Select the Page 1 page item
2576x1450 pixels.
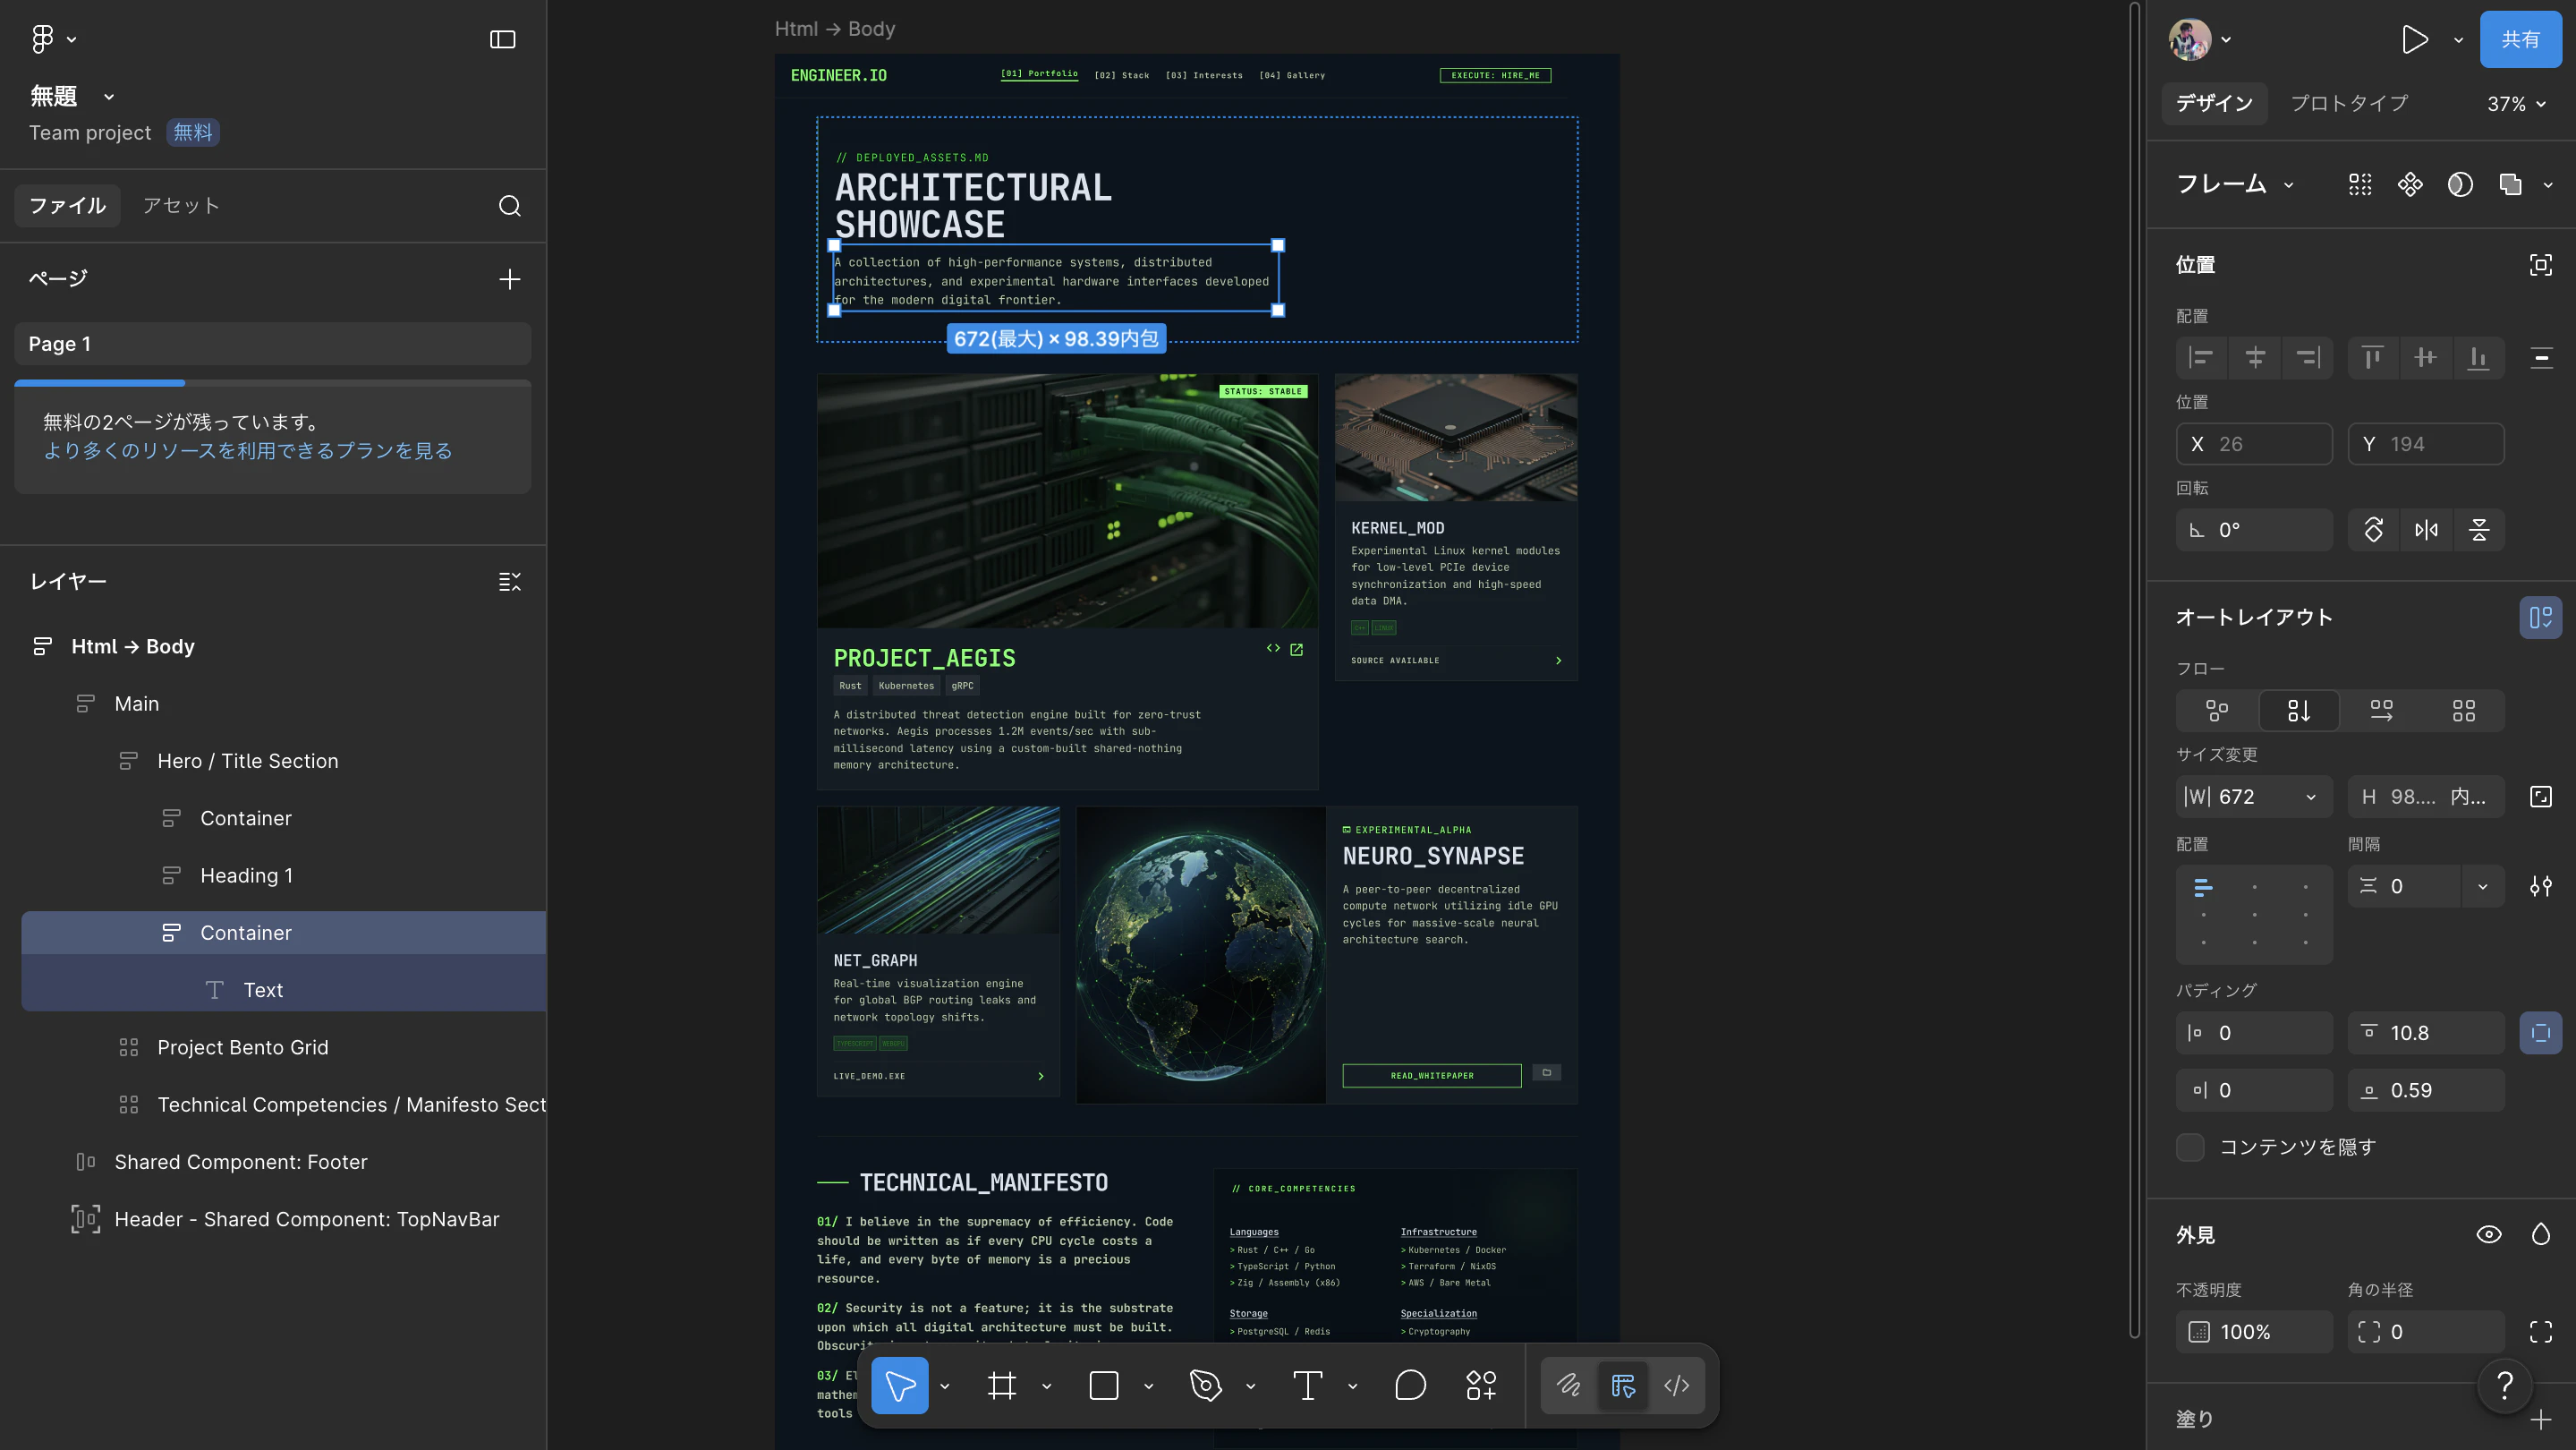(x=272, y=344)
